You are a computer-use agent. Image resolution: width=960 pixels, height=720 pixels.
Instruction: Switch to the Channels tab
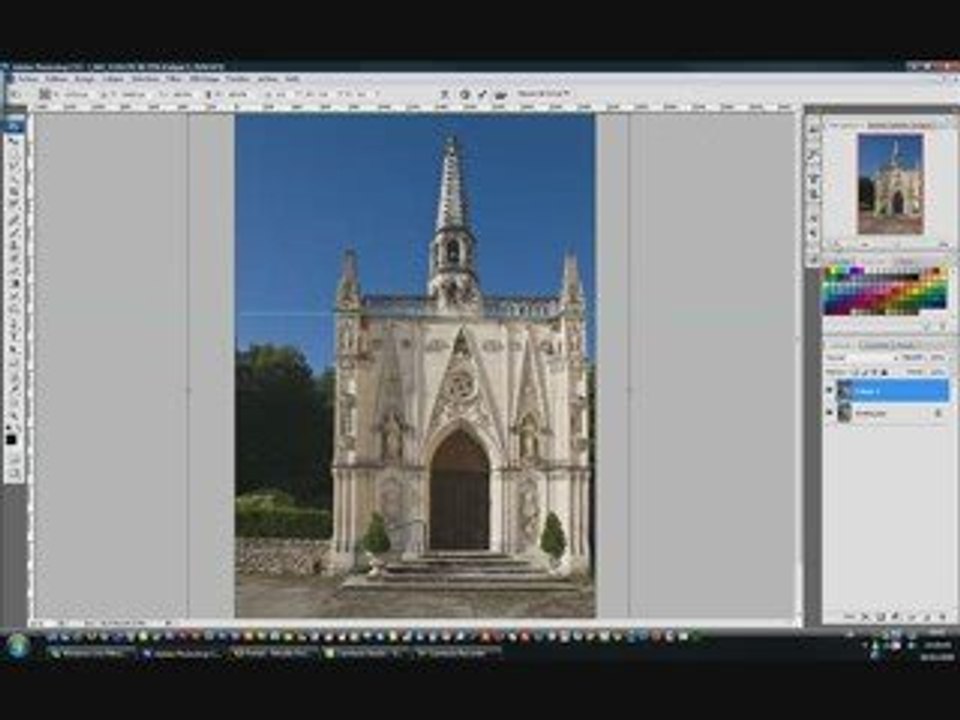coord(877,345)
